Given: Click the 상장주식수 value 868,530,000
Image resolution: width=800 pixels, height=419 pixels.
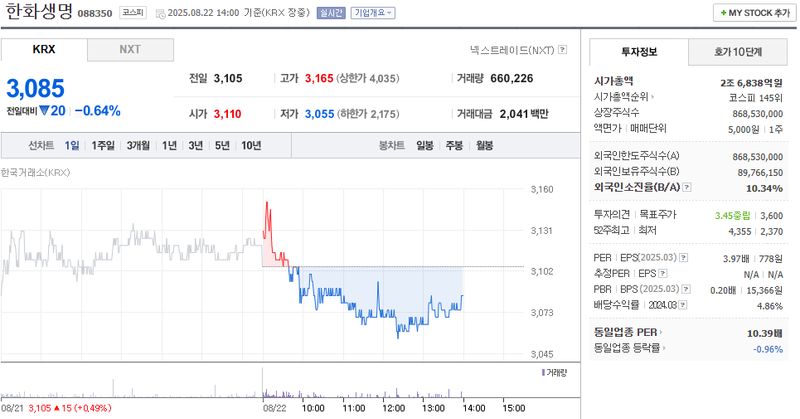Looking at the screenshot, I should tap(757, 114).
